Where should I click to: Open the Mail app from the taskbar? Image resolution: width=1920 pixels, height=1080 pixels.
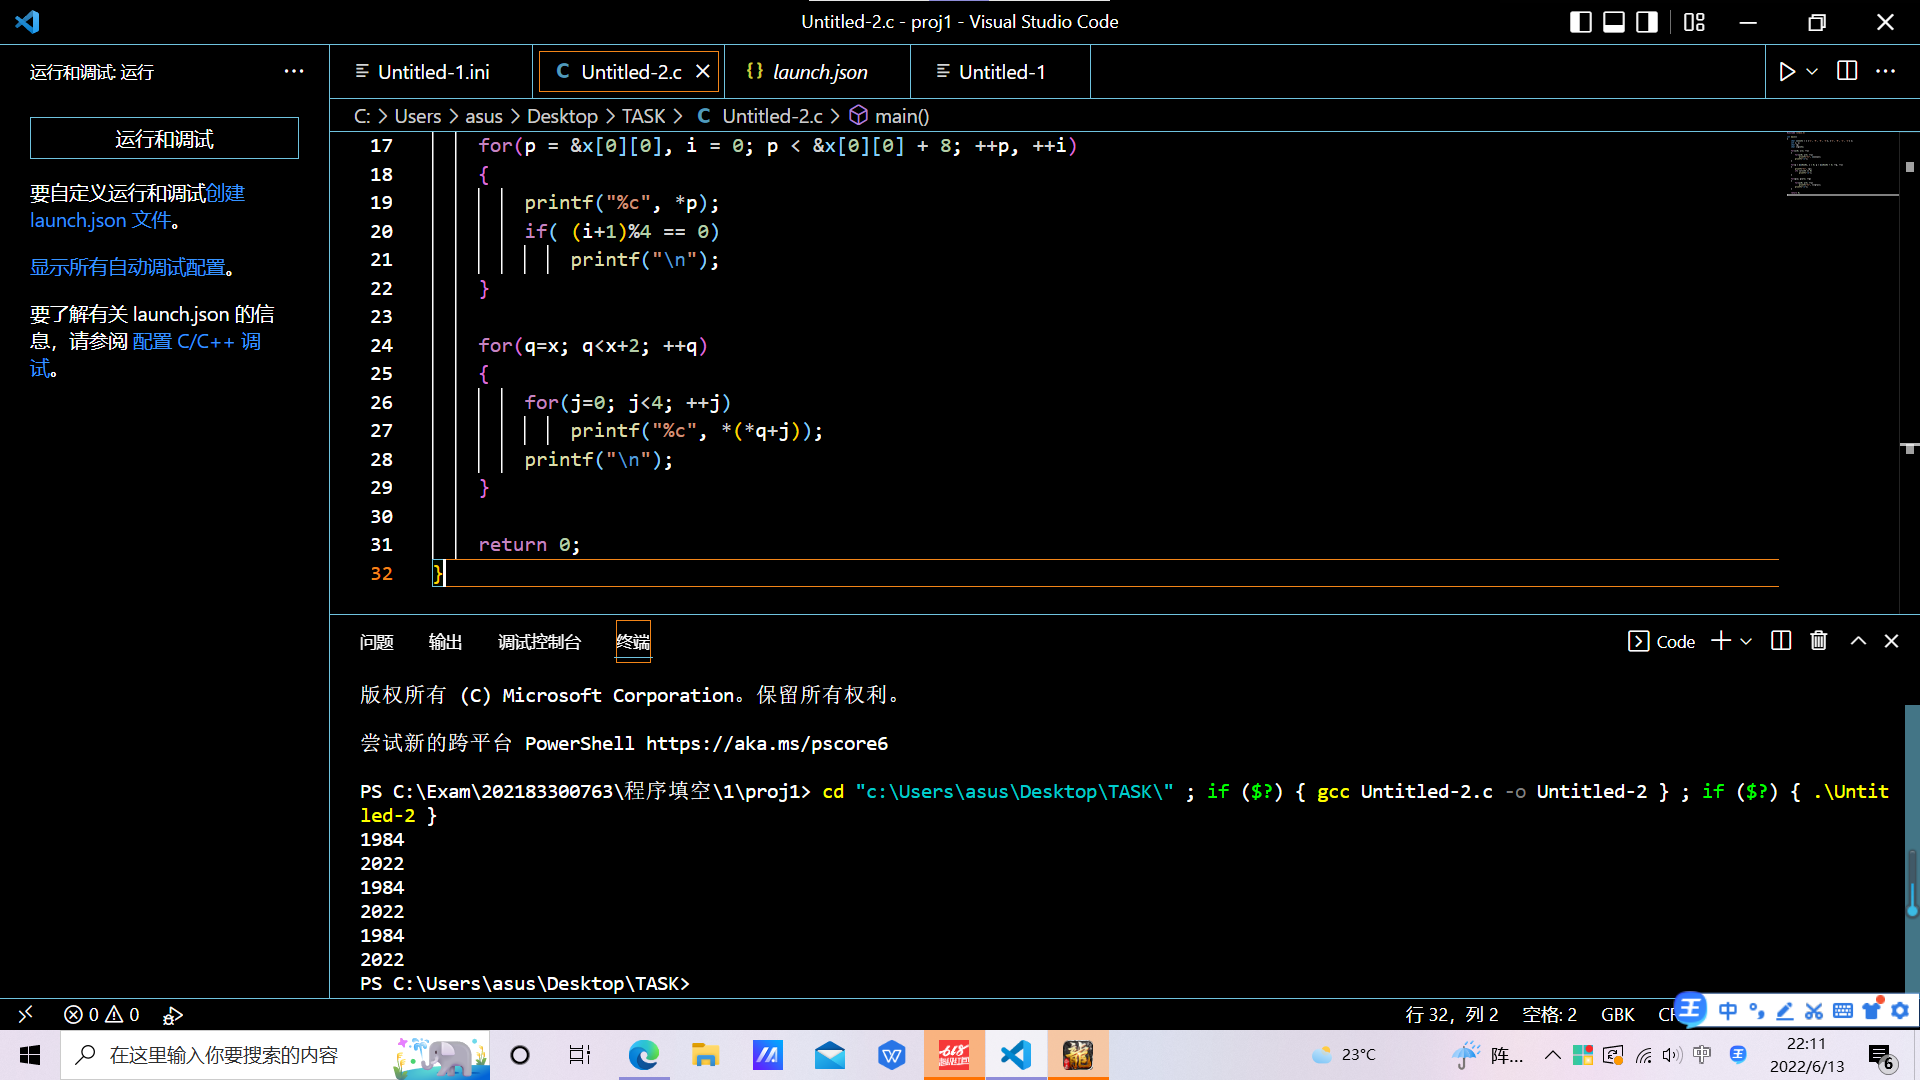(830, 1055)
